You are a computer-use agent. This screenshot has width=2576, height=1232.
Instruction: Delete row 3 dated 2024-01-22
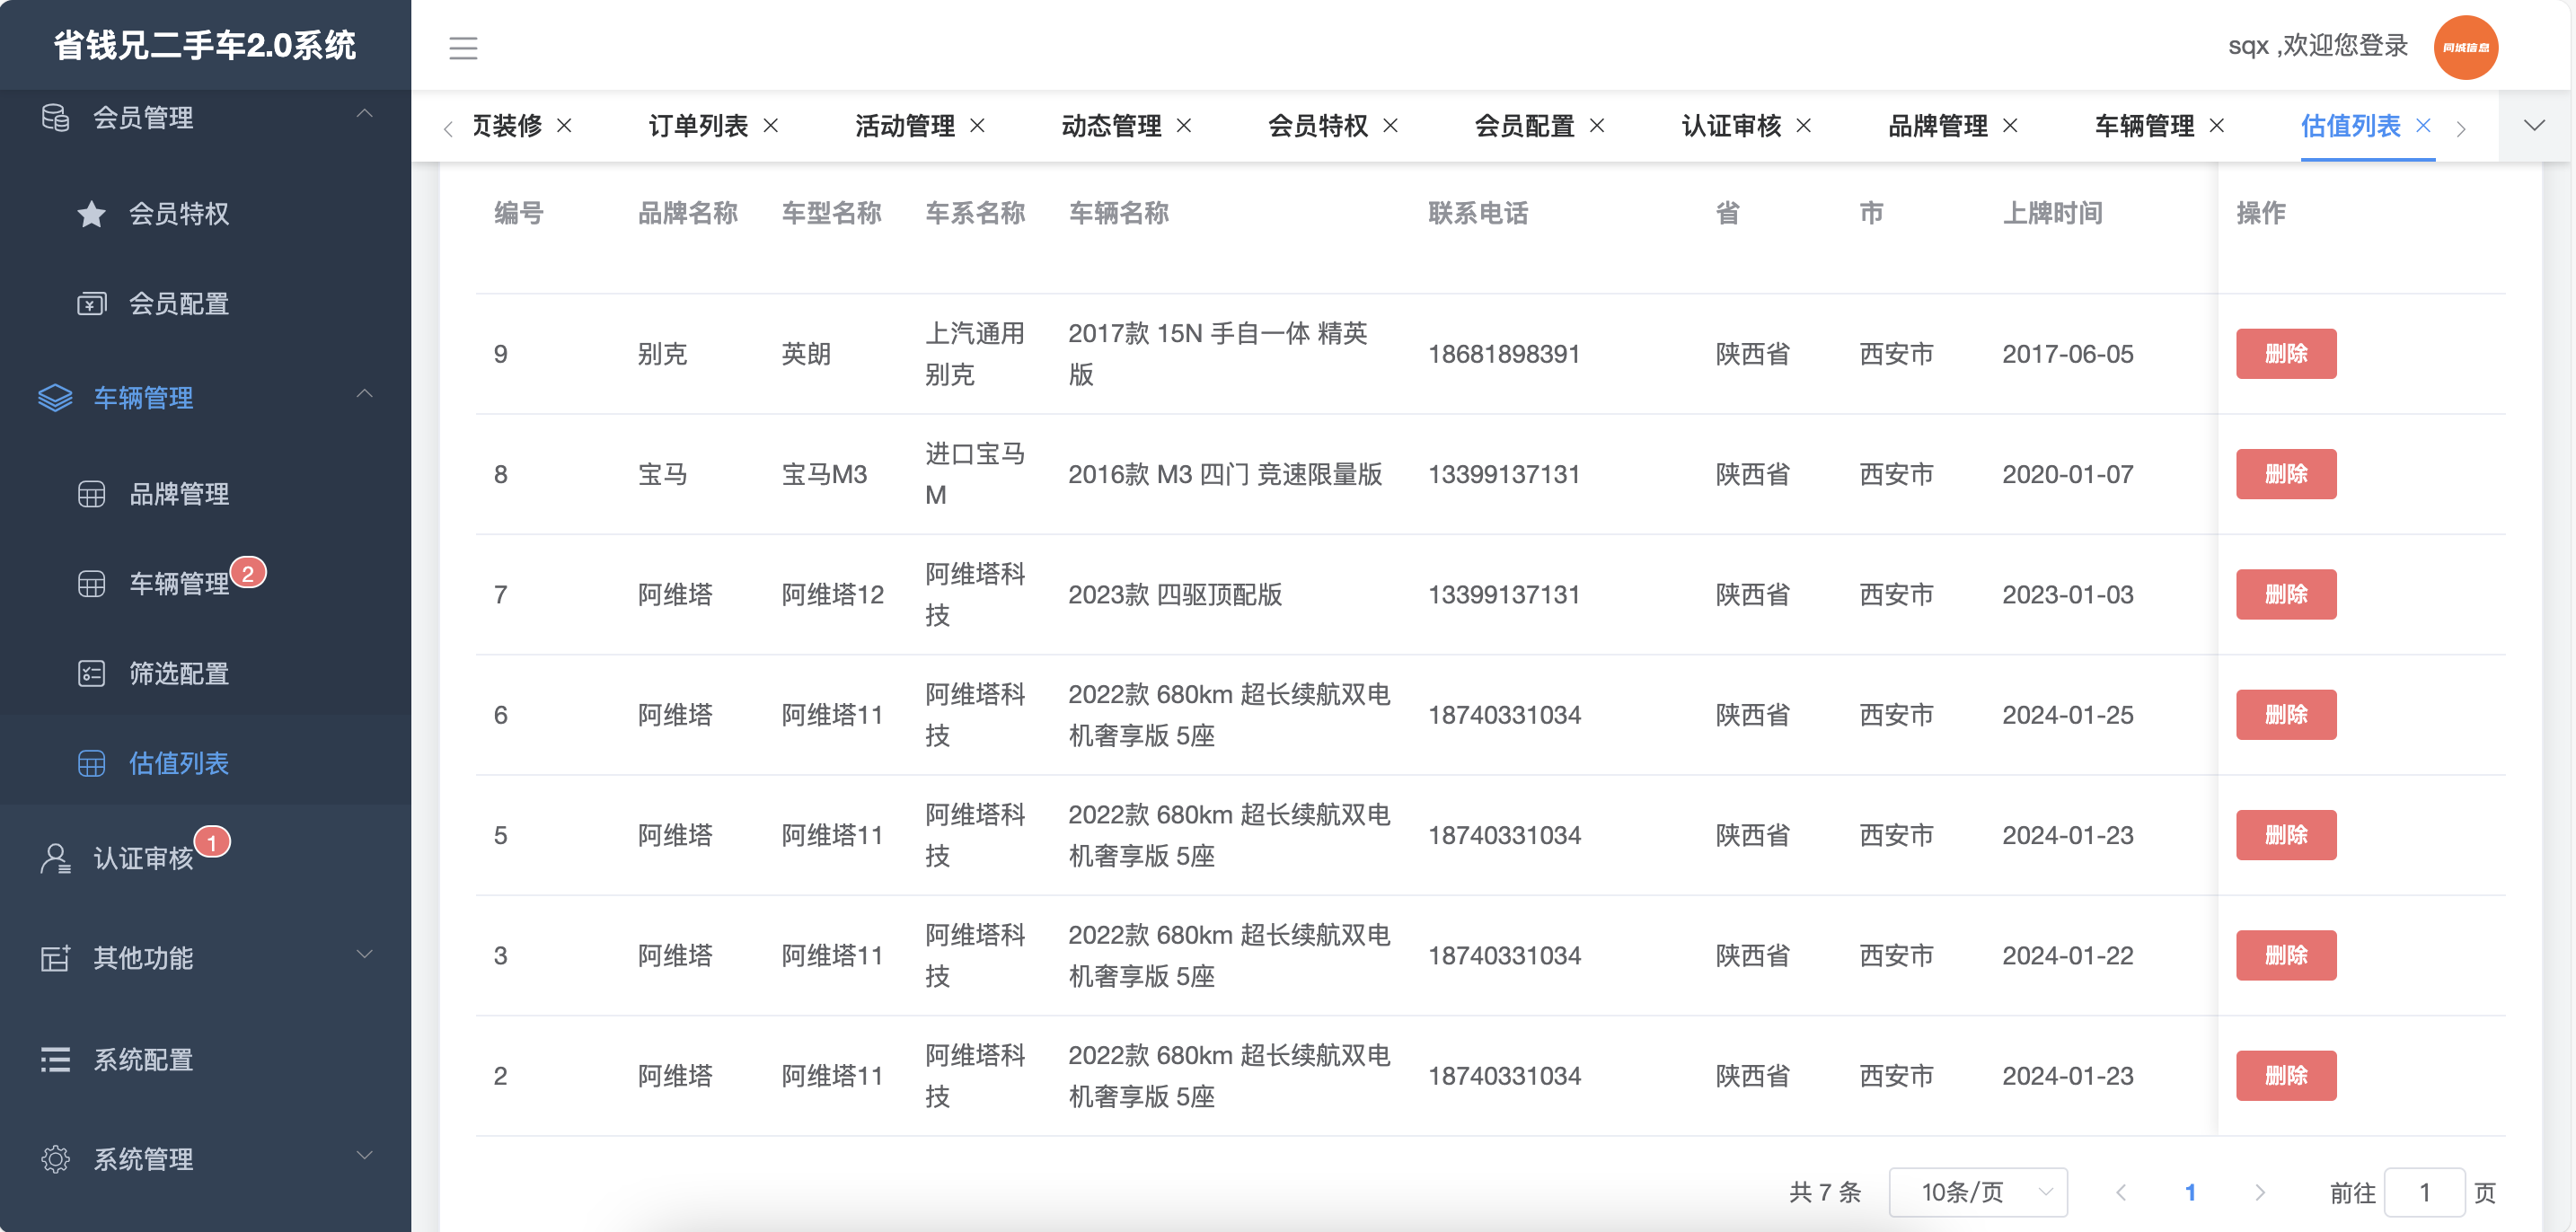(x=2286, y=955)
